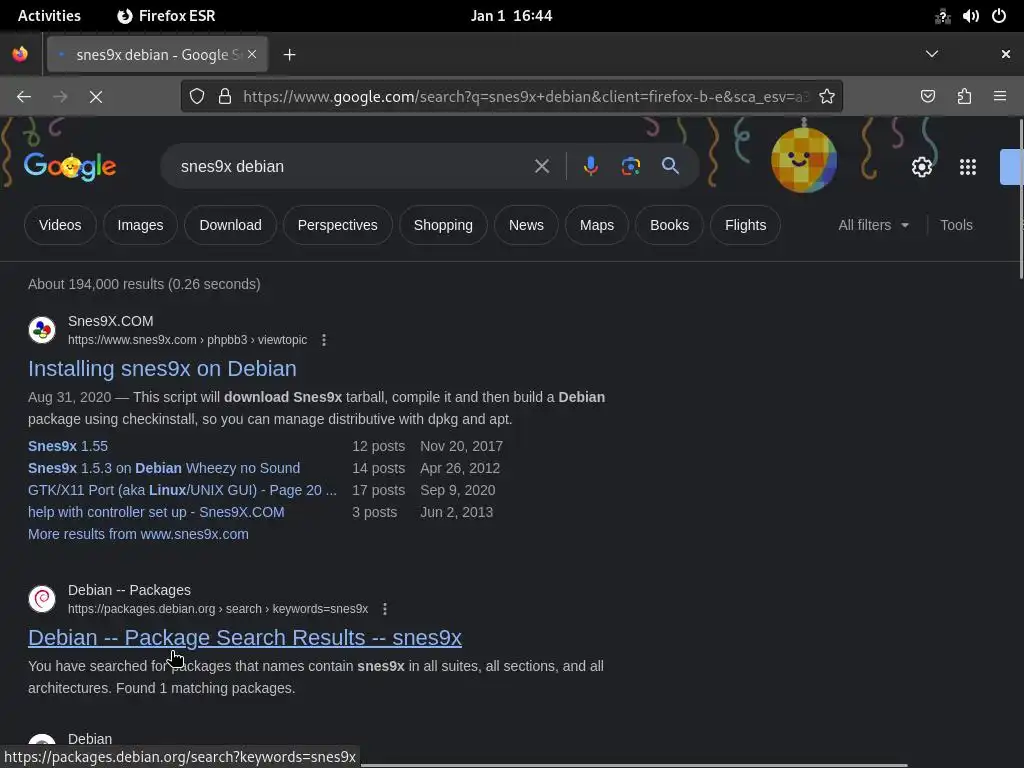Switch to Perspectives results
Screen dimensions: 1024x768
[338, 225]
